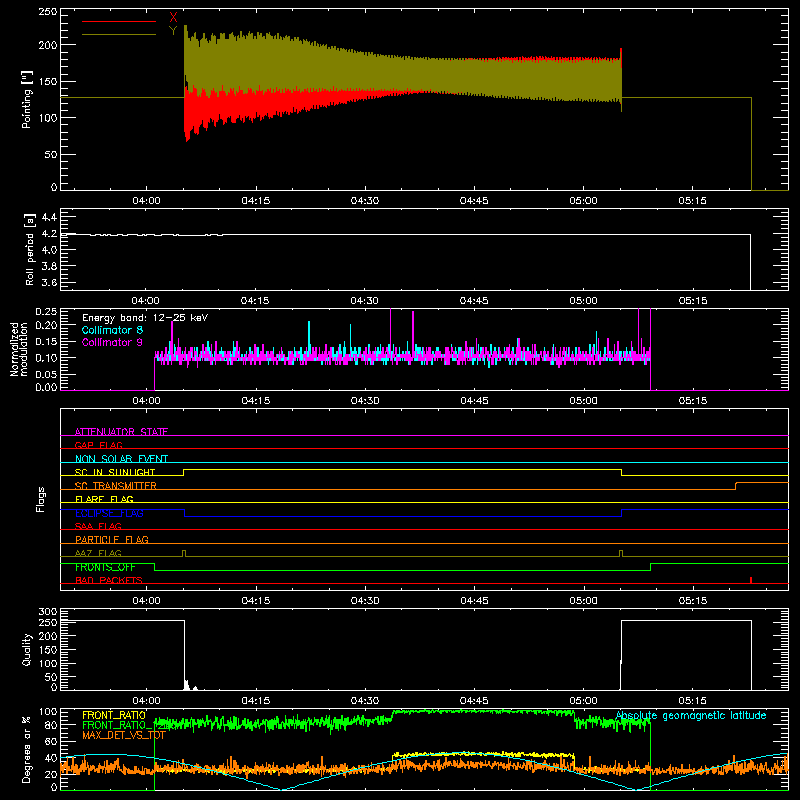Click the 4.4 value on Roll period axis
This screenshot has height=800, width=800.
(49, 217)
